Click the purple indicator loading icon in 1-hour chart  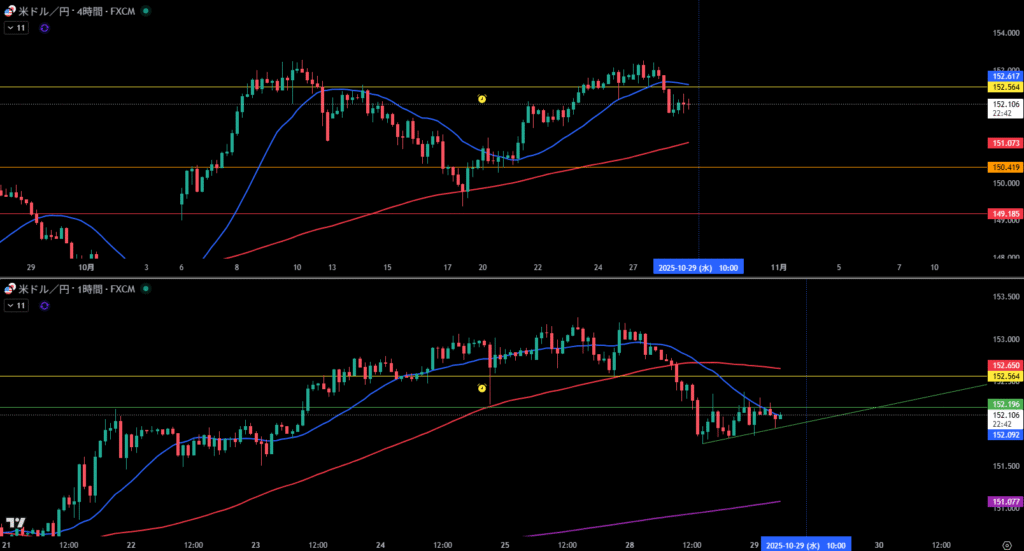click(44, 305)
